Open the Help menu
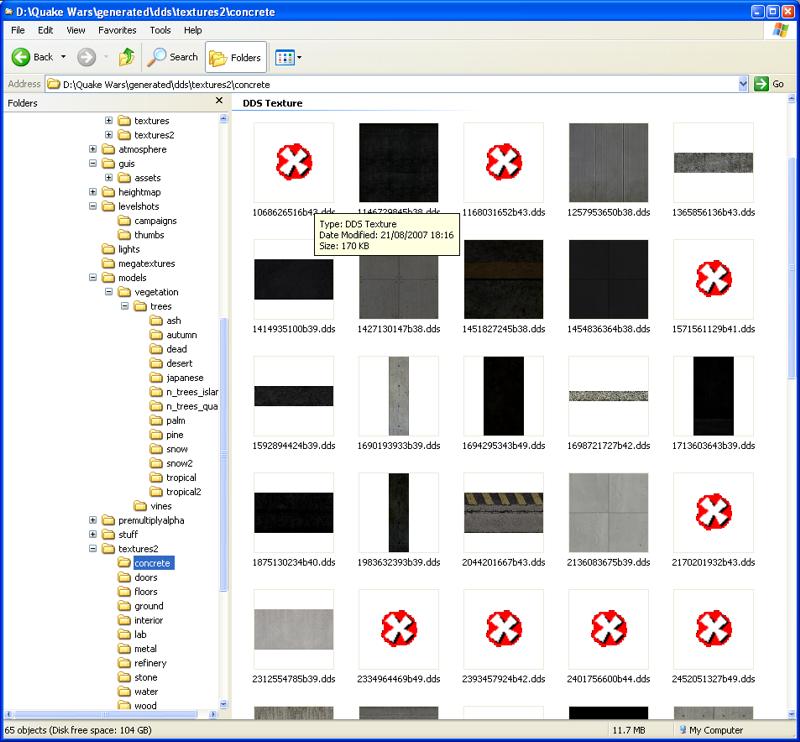 click(x=193, y=30)
